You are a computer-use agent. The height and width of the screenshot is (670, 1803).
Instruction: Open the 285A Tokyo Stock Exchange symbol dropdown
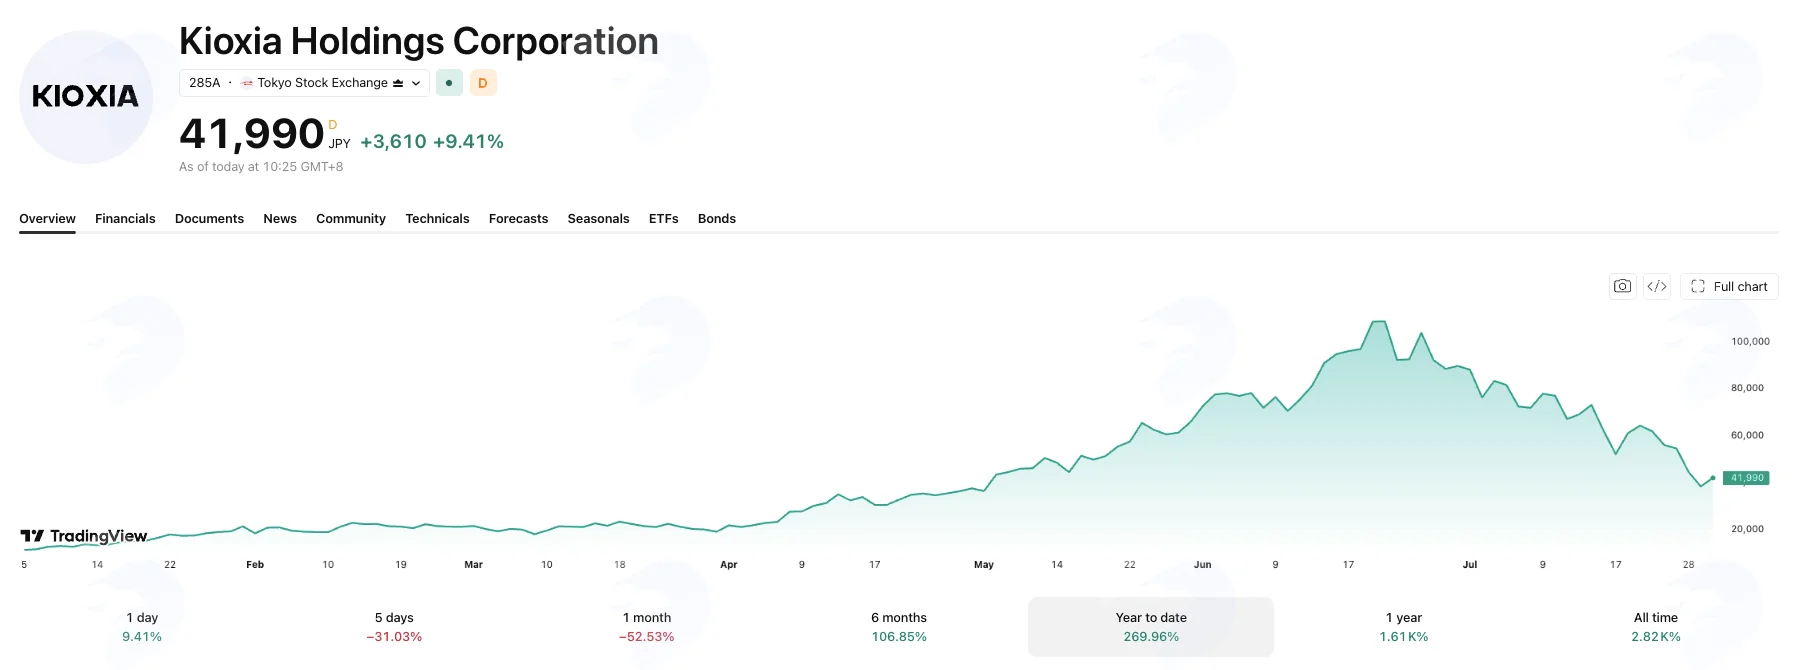(304, 83)
